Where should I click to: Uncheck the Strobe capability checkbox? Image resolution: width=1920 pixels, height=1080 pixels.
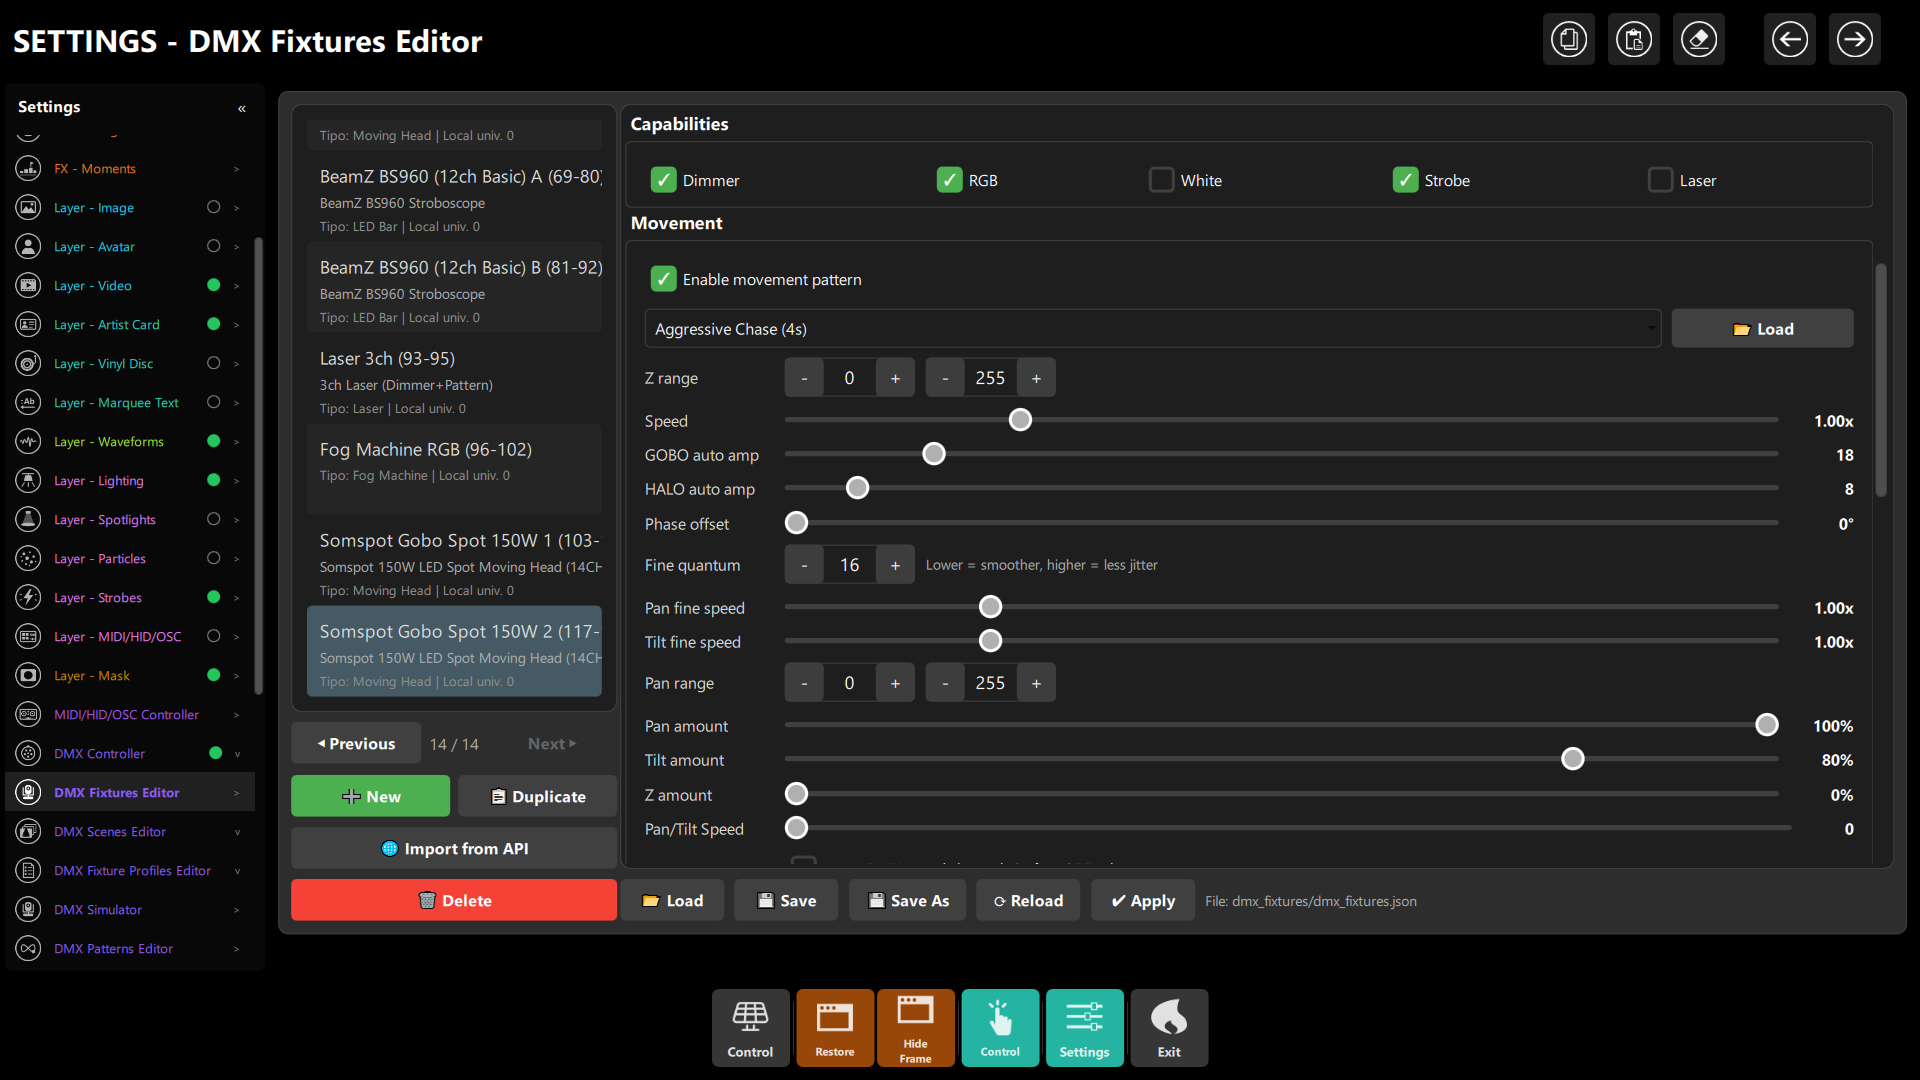pyautogui.click(x=1406, y=180)
